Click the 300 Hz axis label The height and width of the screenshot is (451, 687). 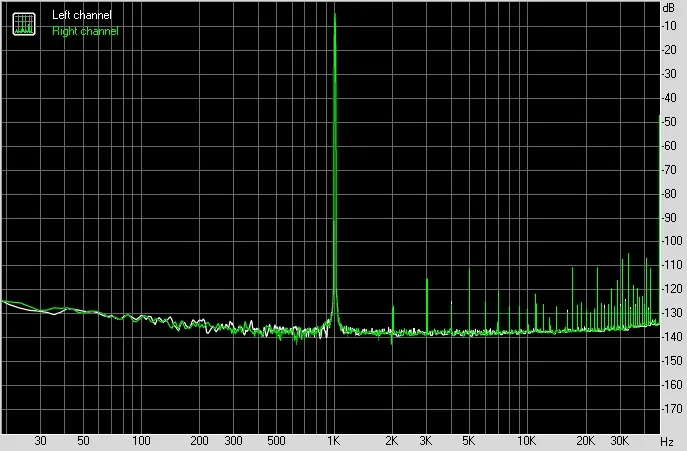(233, 440)
